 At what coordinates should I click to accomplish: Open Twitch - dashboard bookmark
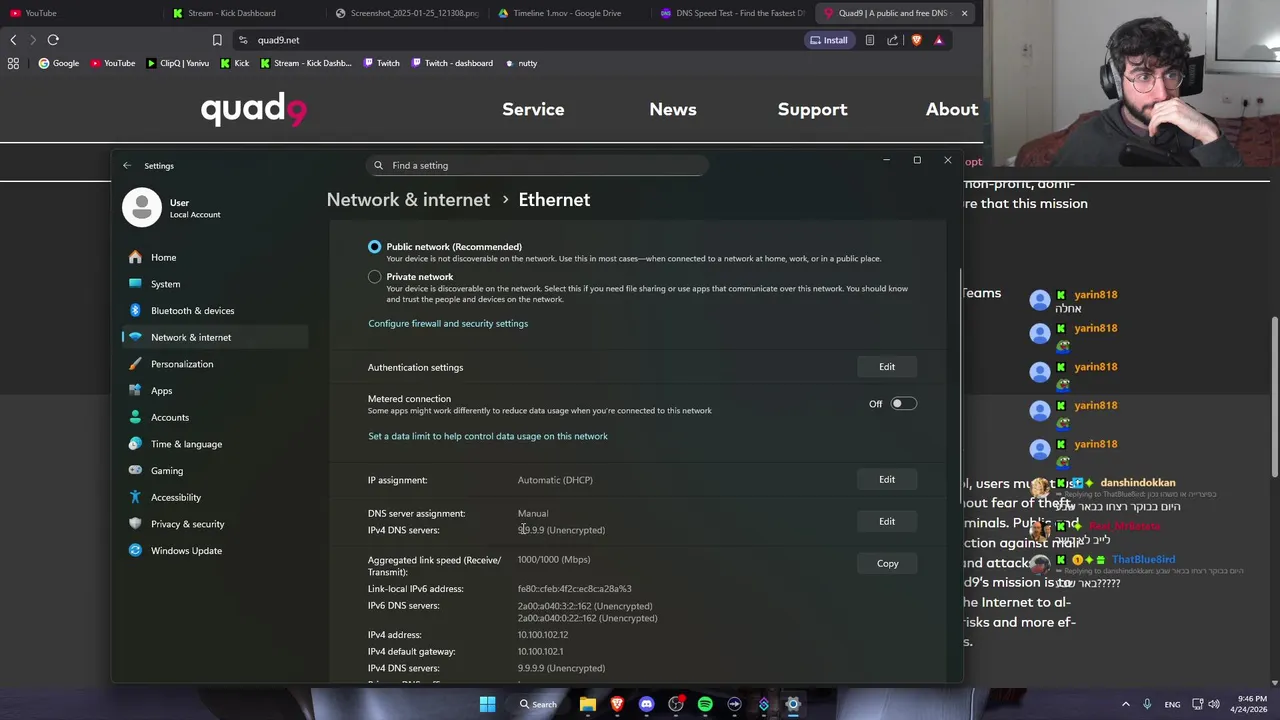coord(452,63)
